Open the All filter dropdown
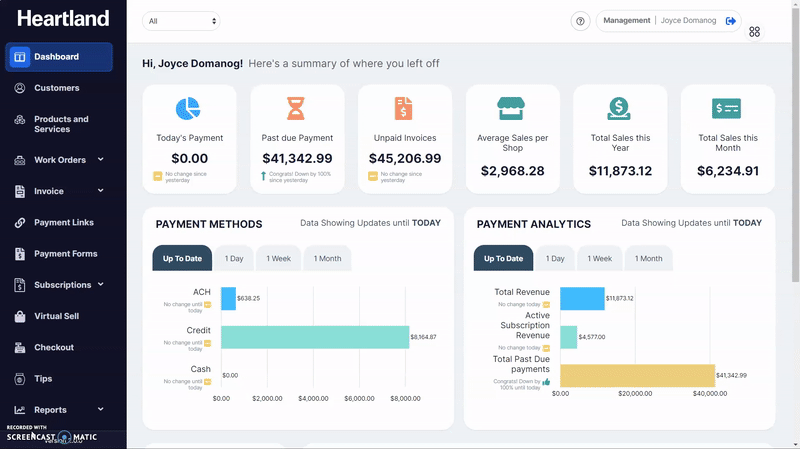This screenshot has height=449, width=800. (181, 21)
